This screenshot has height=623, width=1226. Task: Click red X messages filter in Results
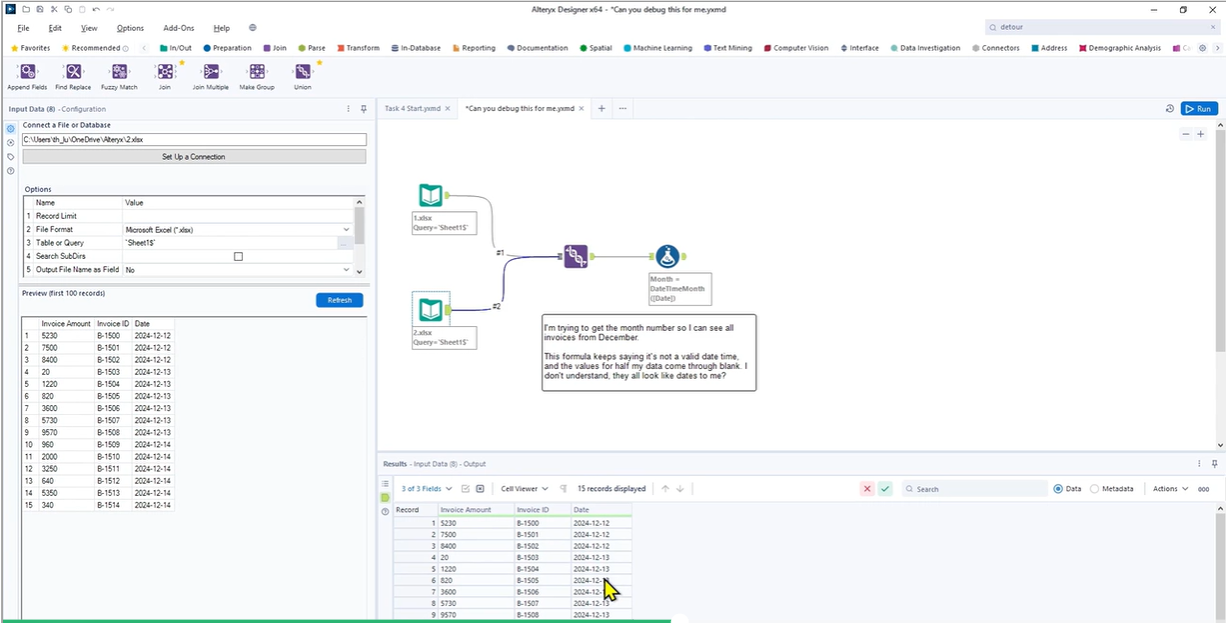point(867,489)
